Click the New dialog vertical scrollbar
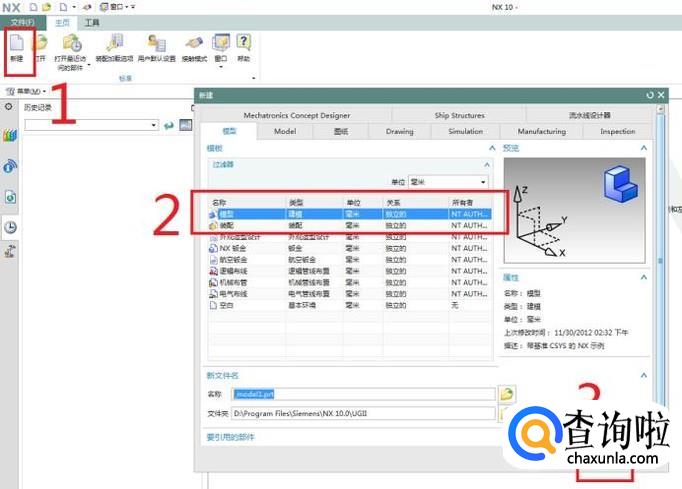The width and height of the screenshot is (682, 489). click(660, 261)
